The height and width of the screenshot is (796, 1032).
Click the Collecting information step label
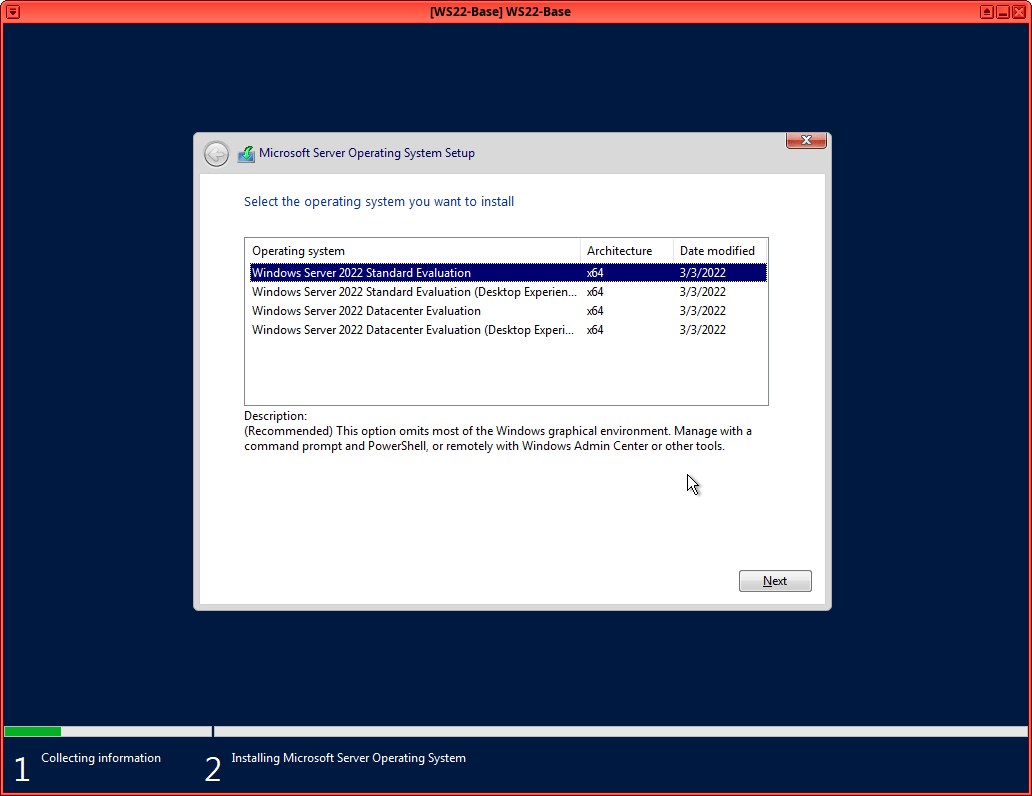[x=101, y=758]
